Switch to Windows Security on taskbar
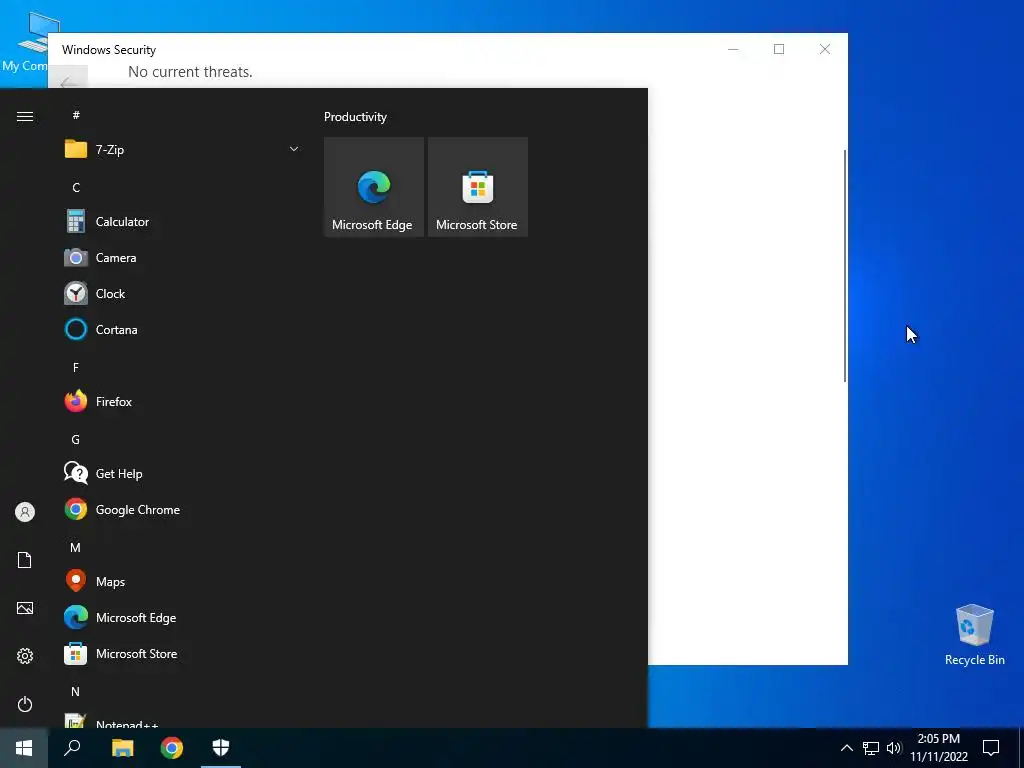This screenshot has height=768, width=1024. click(221, 748)
